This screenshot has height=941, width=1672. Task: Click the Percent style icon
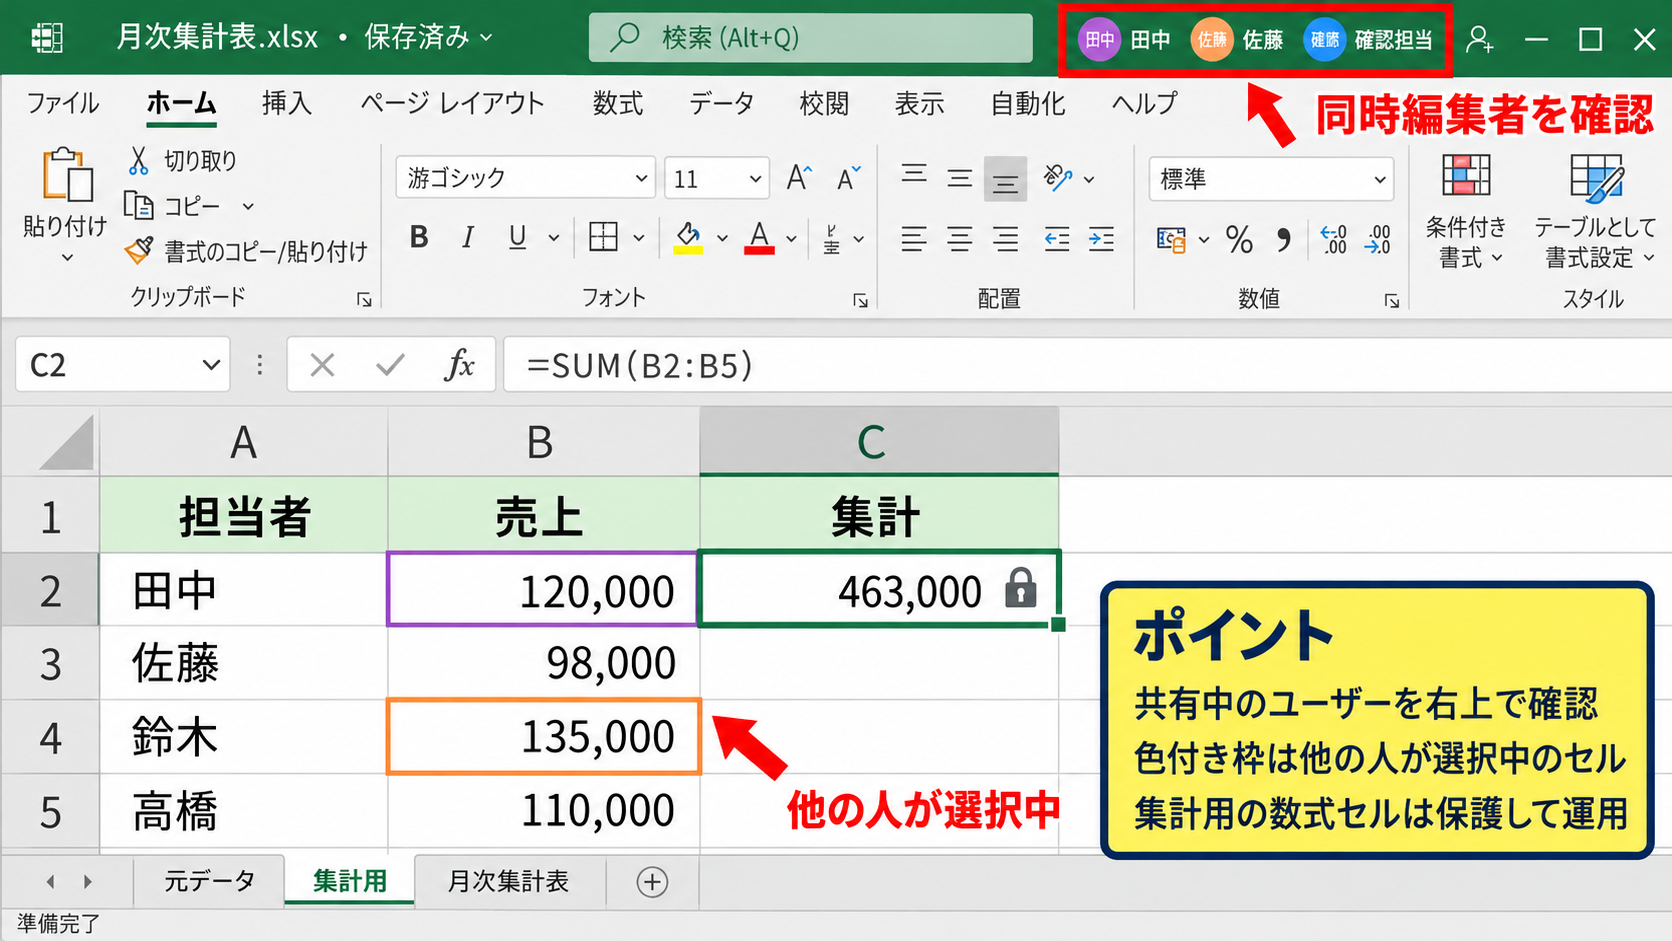1239,239
